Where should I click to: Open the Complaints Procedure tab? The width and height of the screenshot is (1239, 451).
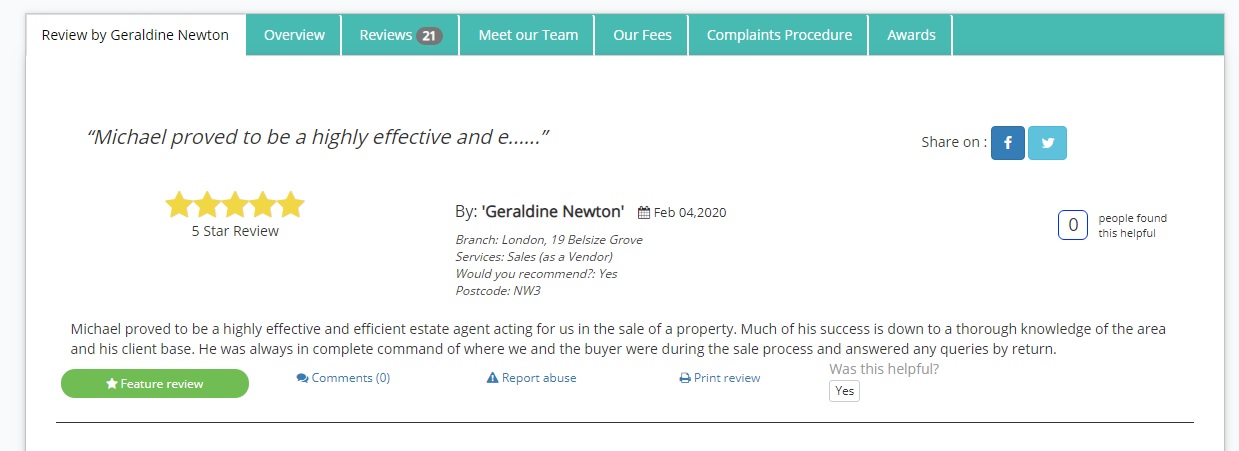pos(779,35)
